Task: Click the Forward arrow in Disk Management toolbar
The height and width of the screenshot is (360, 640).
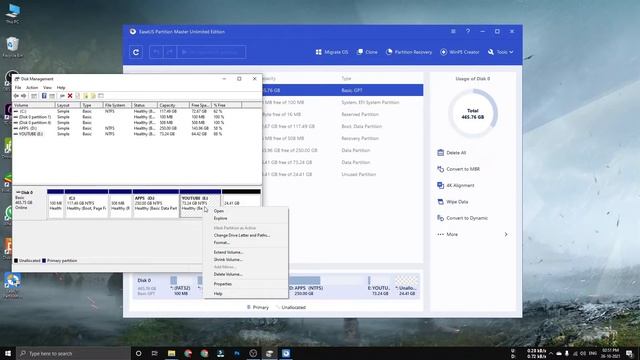Action: click(x=24, y=96)
